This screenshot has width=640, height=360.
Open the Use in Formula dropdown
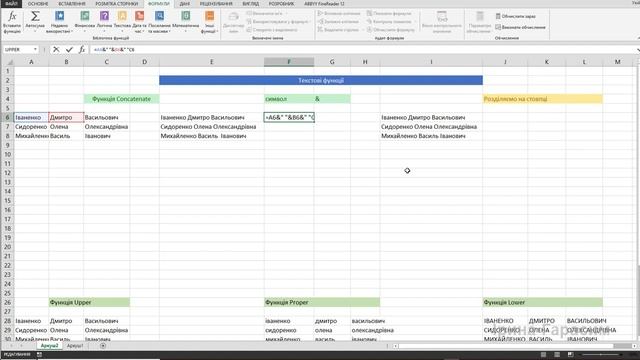coord(278,22)
